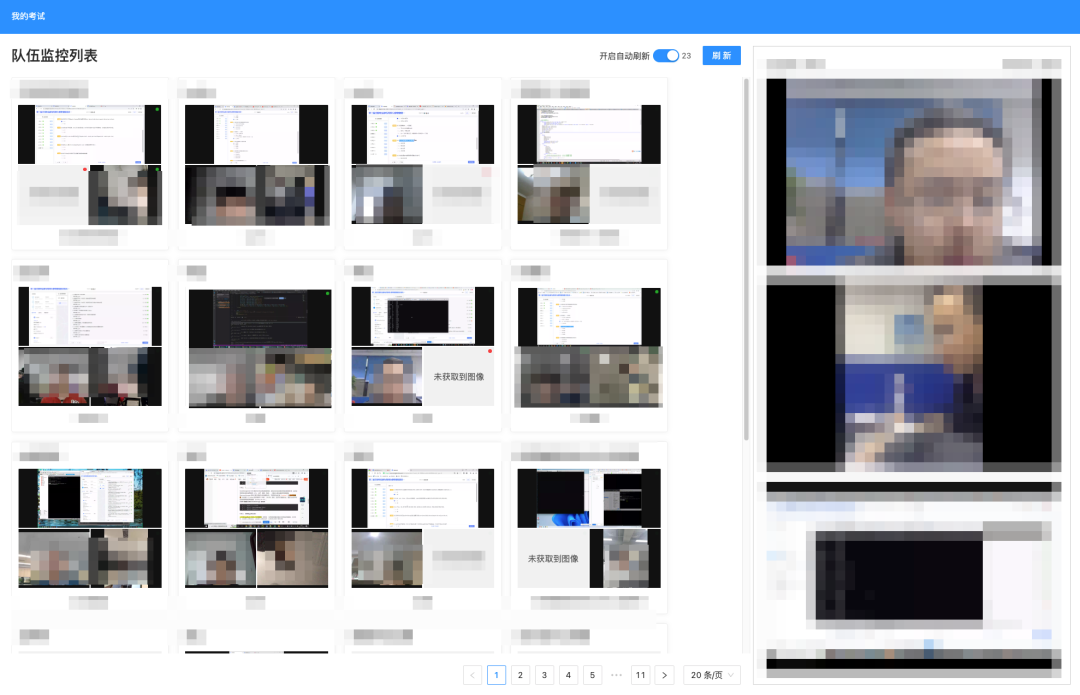Jump to page 4 in pagination

568,675
